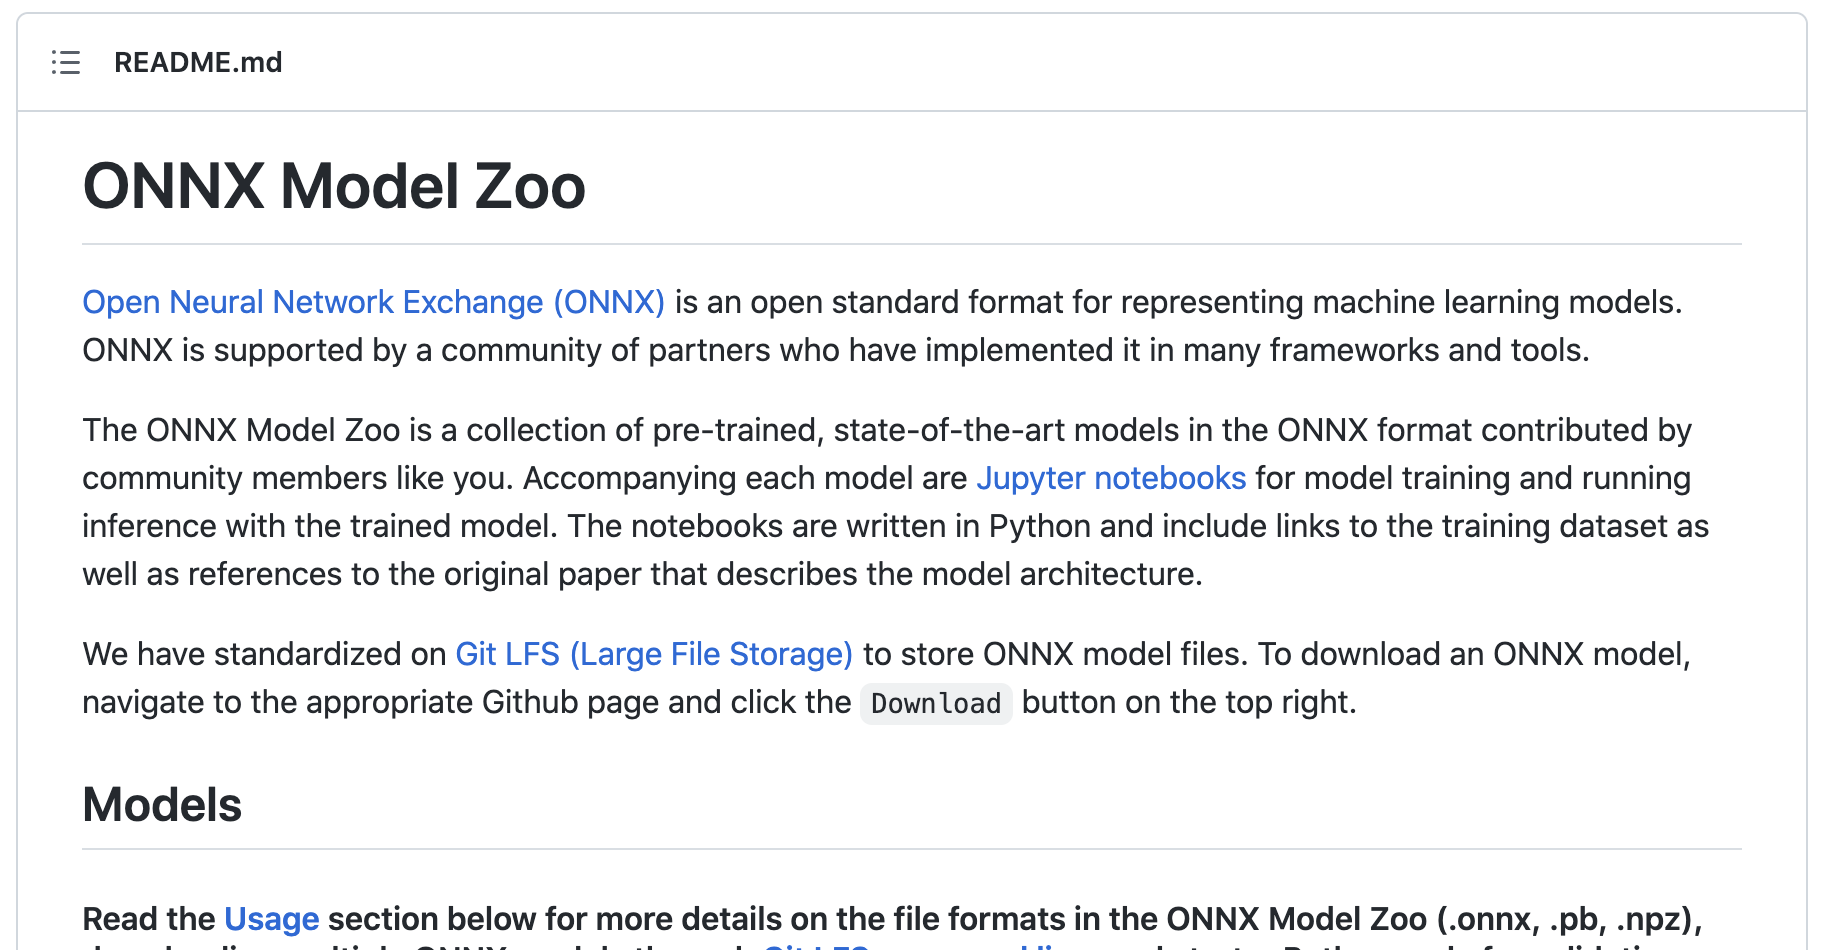Viewport: 1830px width, 950px height.
Task: Jump to the Usage section link
Action: (271, 918)
